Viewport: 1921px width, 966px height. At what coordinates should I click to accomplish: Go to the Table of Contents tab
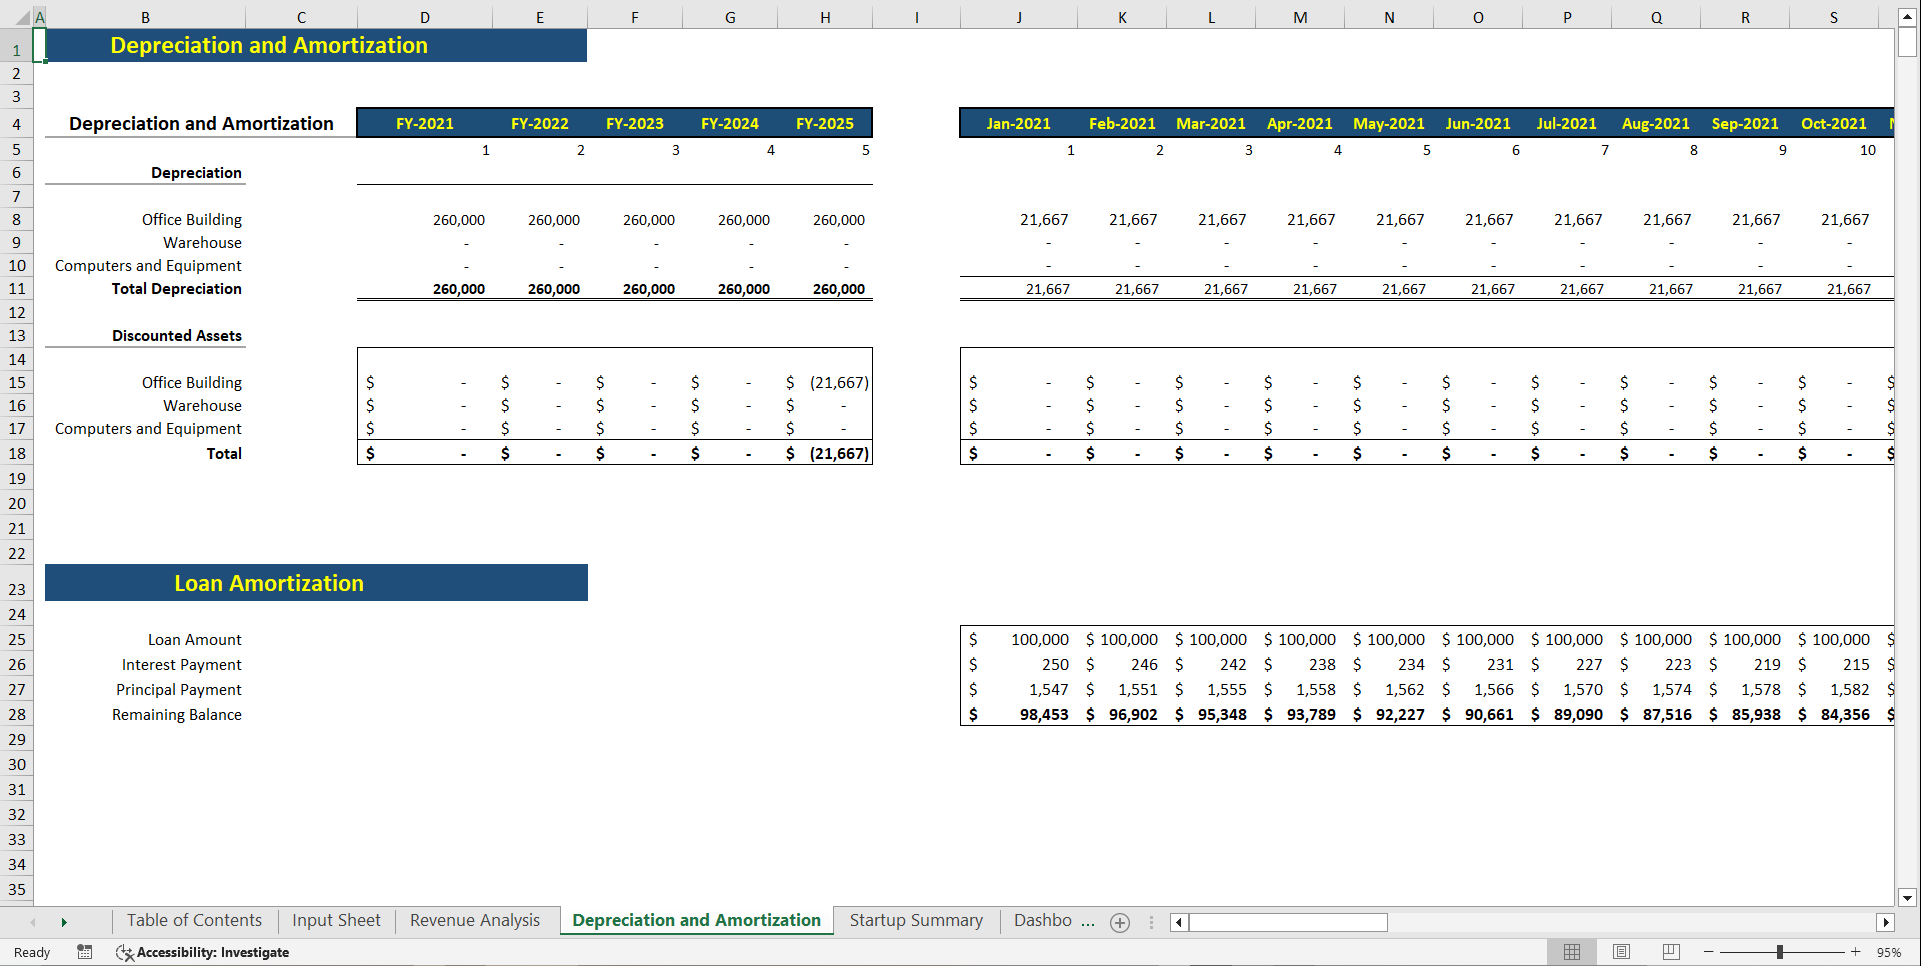(x=194, y=920)
